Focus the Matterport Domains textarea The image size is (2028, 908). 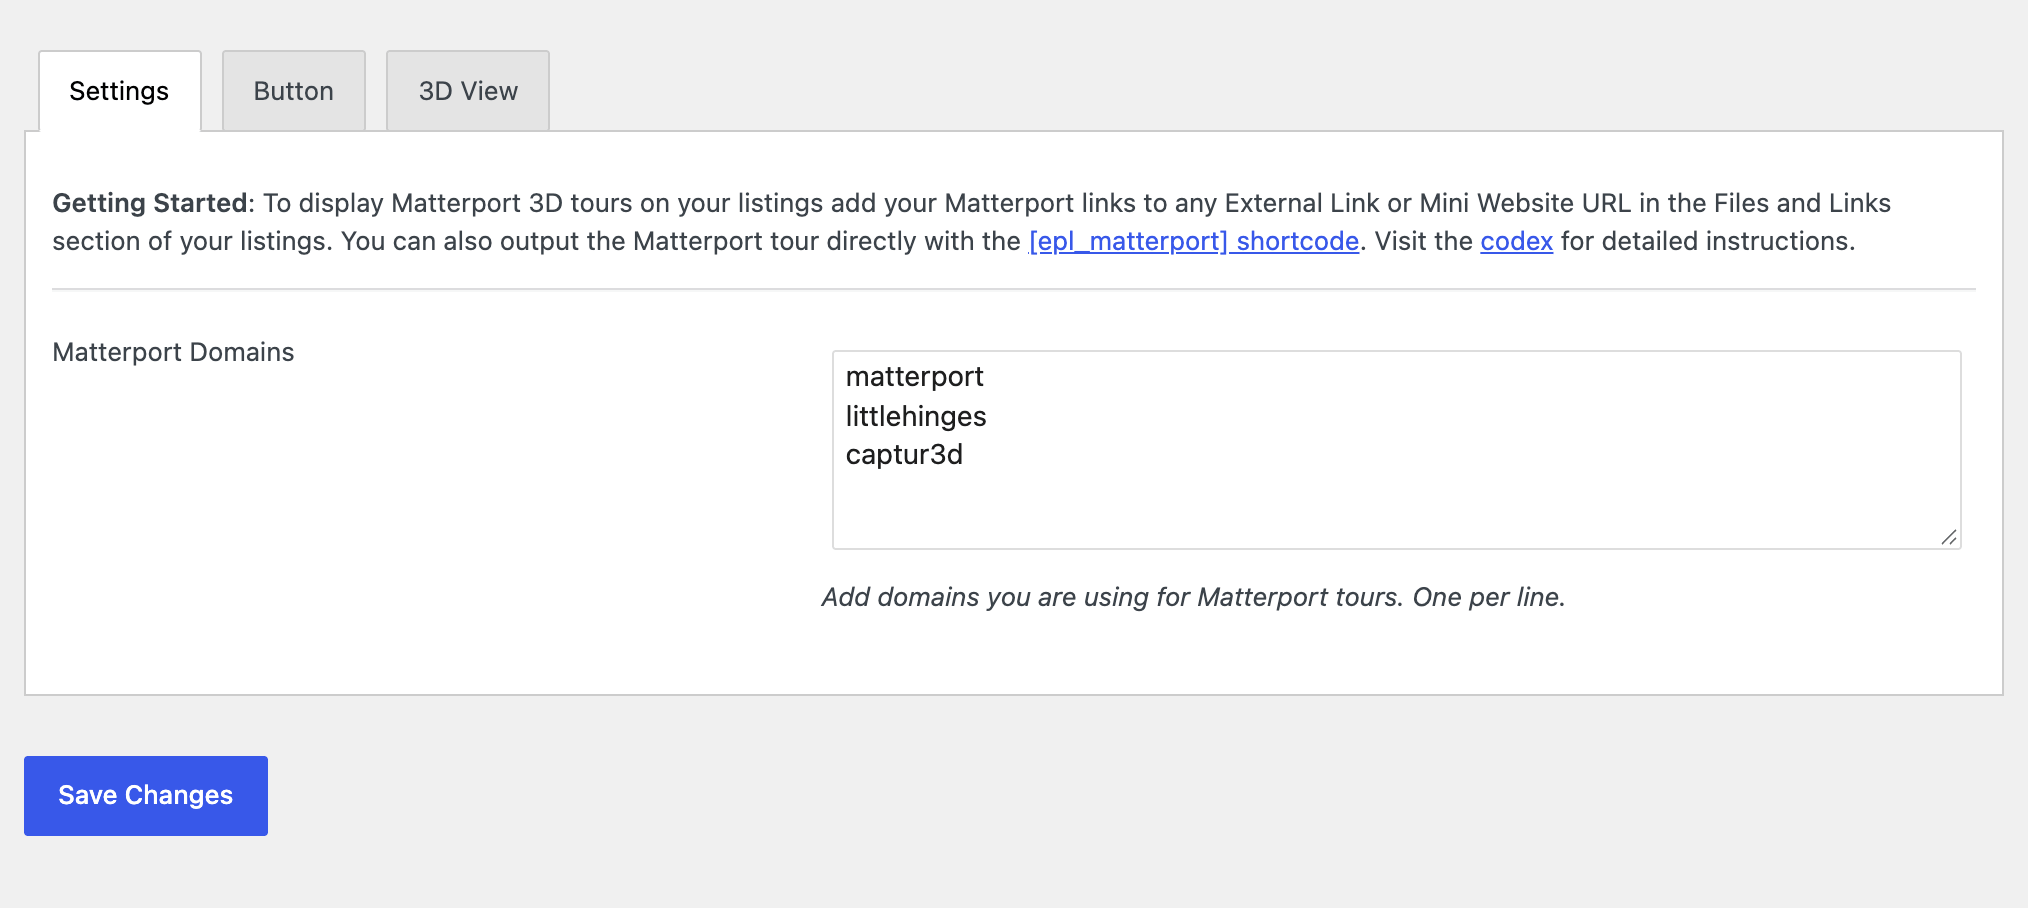tap(1396, 450)
